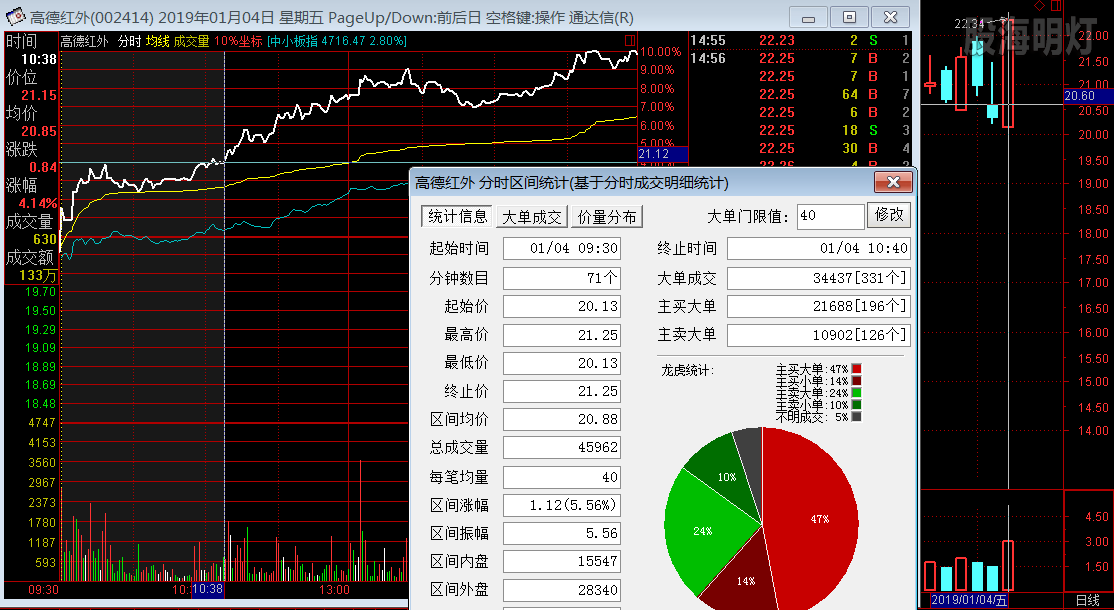The height and width of the screenshot is (610, 1114).
Task: Click the 分时 label in chart header
Action: (x=129, y=41)
